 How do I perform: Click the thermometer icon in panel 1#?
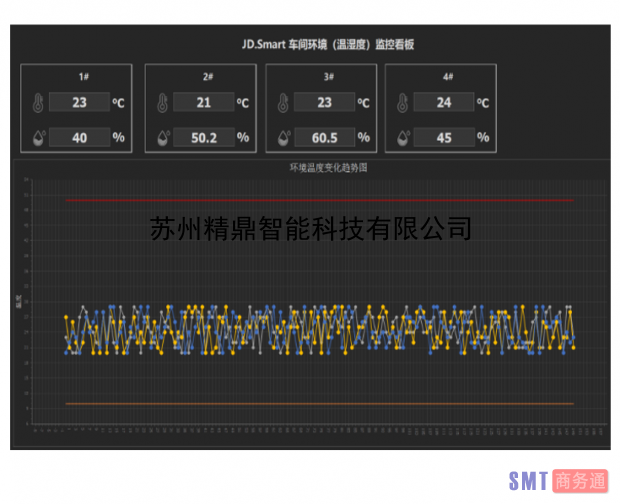(x=37, y=103)
